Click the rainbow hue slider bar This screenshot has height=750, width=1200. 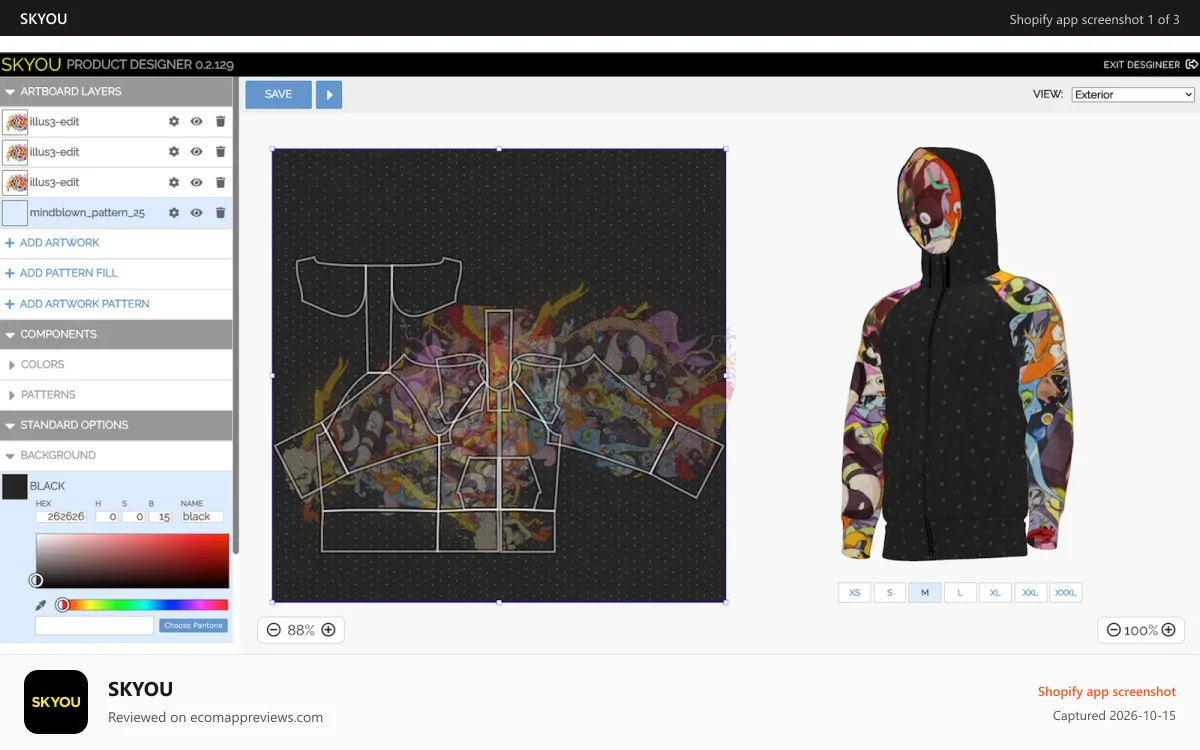tap(142, 605)
